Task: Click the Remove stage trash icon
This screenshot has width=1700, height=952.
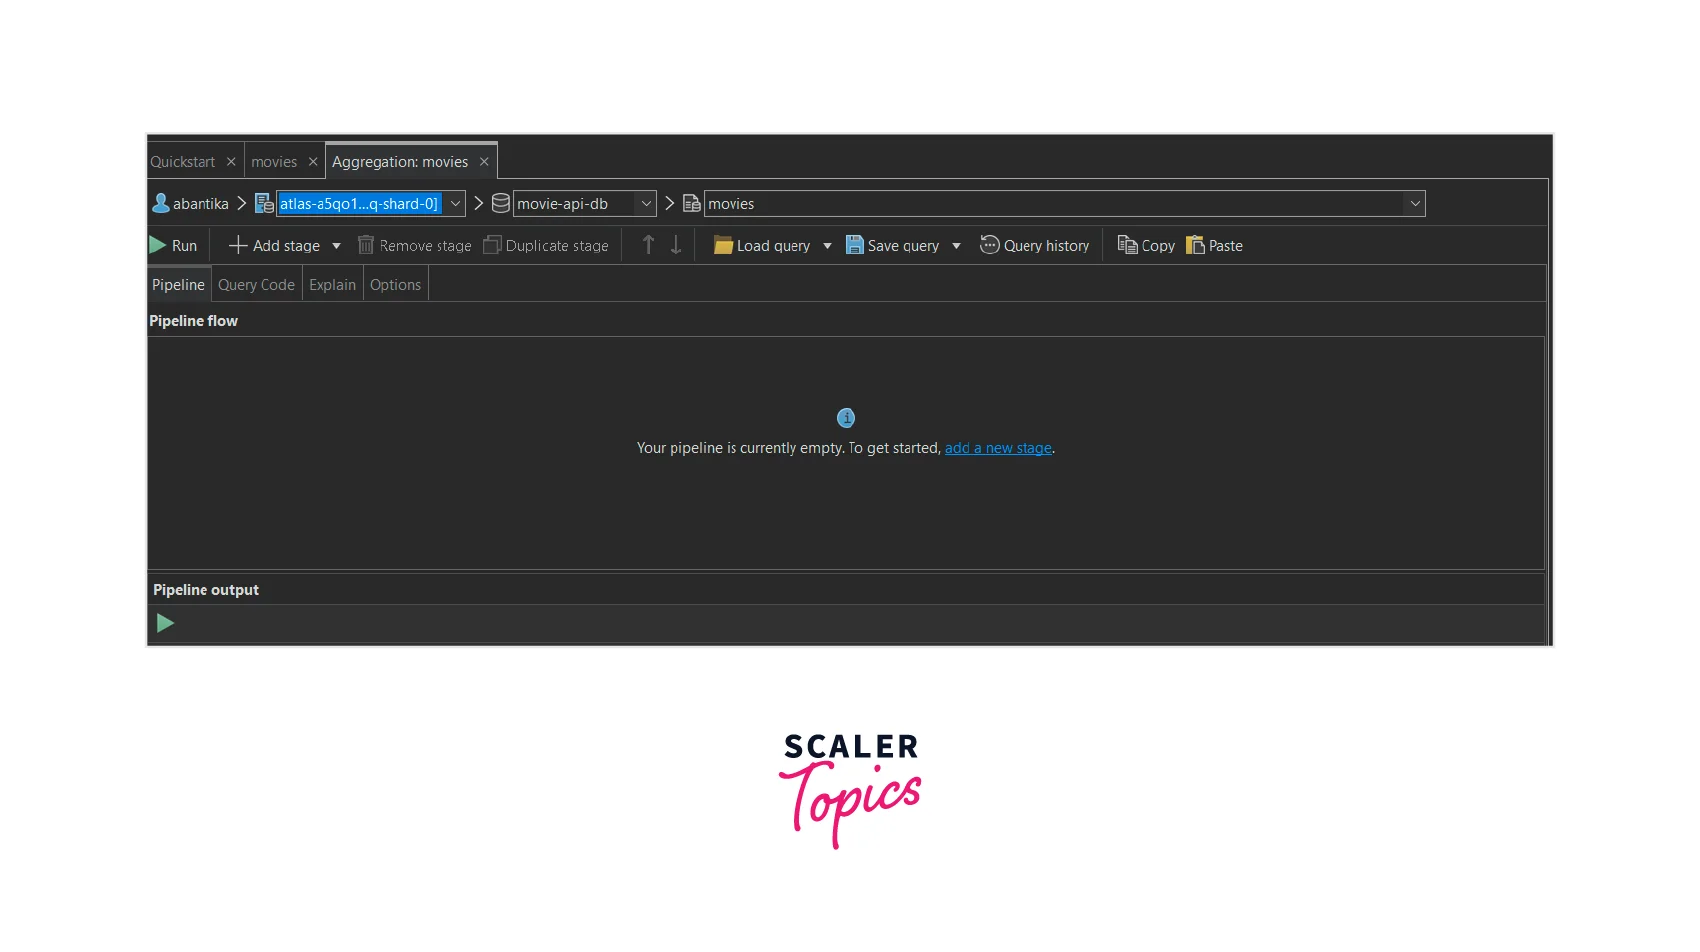Action: coord(366,245)
